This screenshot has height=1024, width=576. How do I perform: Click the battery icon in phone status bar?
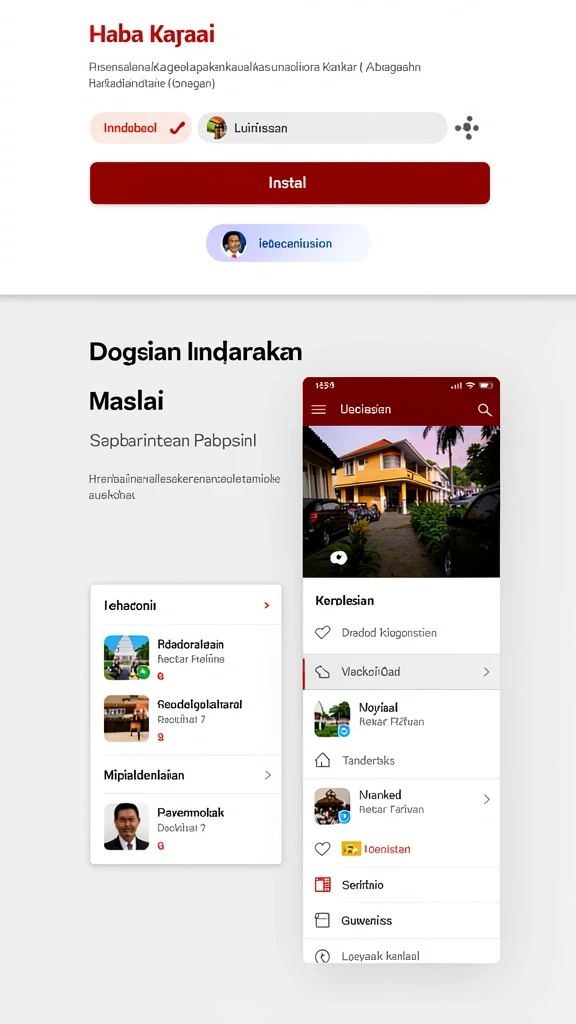(x=486, y=386)
